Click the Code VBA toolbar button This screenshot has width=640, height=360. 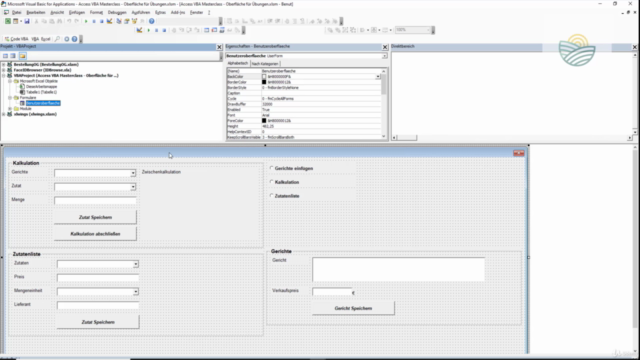pyautogui.click(x=17, y=39)
